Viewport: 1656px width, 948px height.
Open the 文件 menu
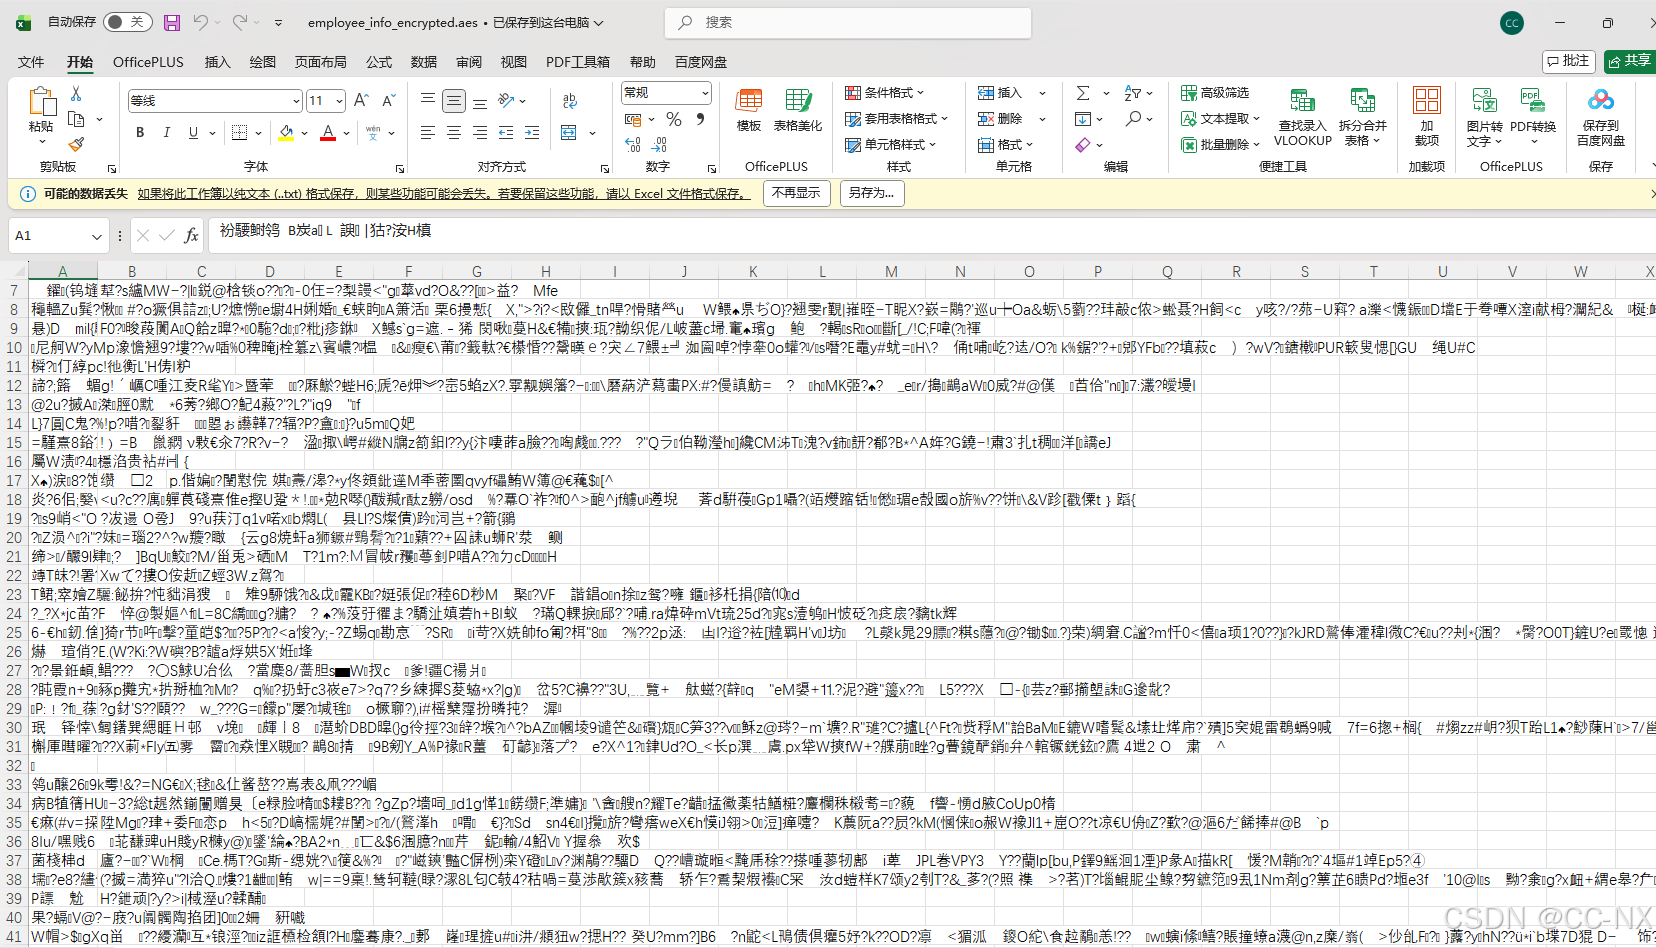[31, 62]
